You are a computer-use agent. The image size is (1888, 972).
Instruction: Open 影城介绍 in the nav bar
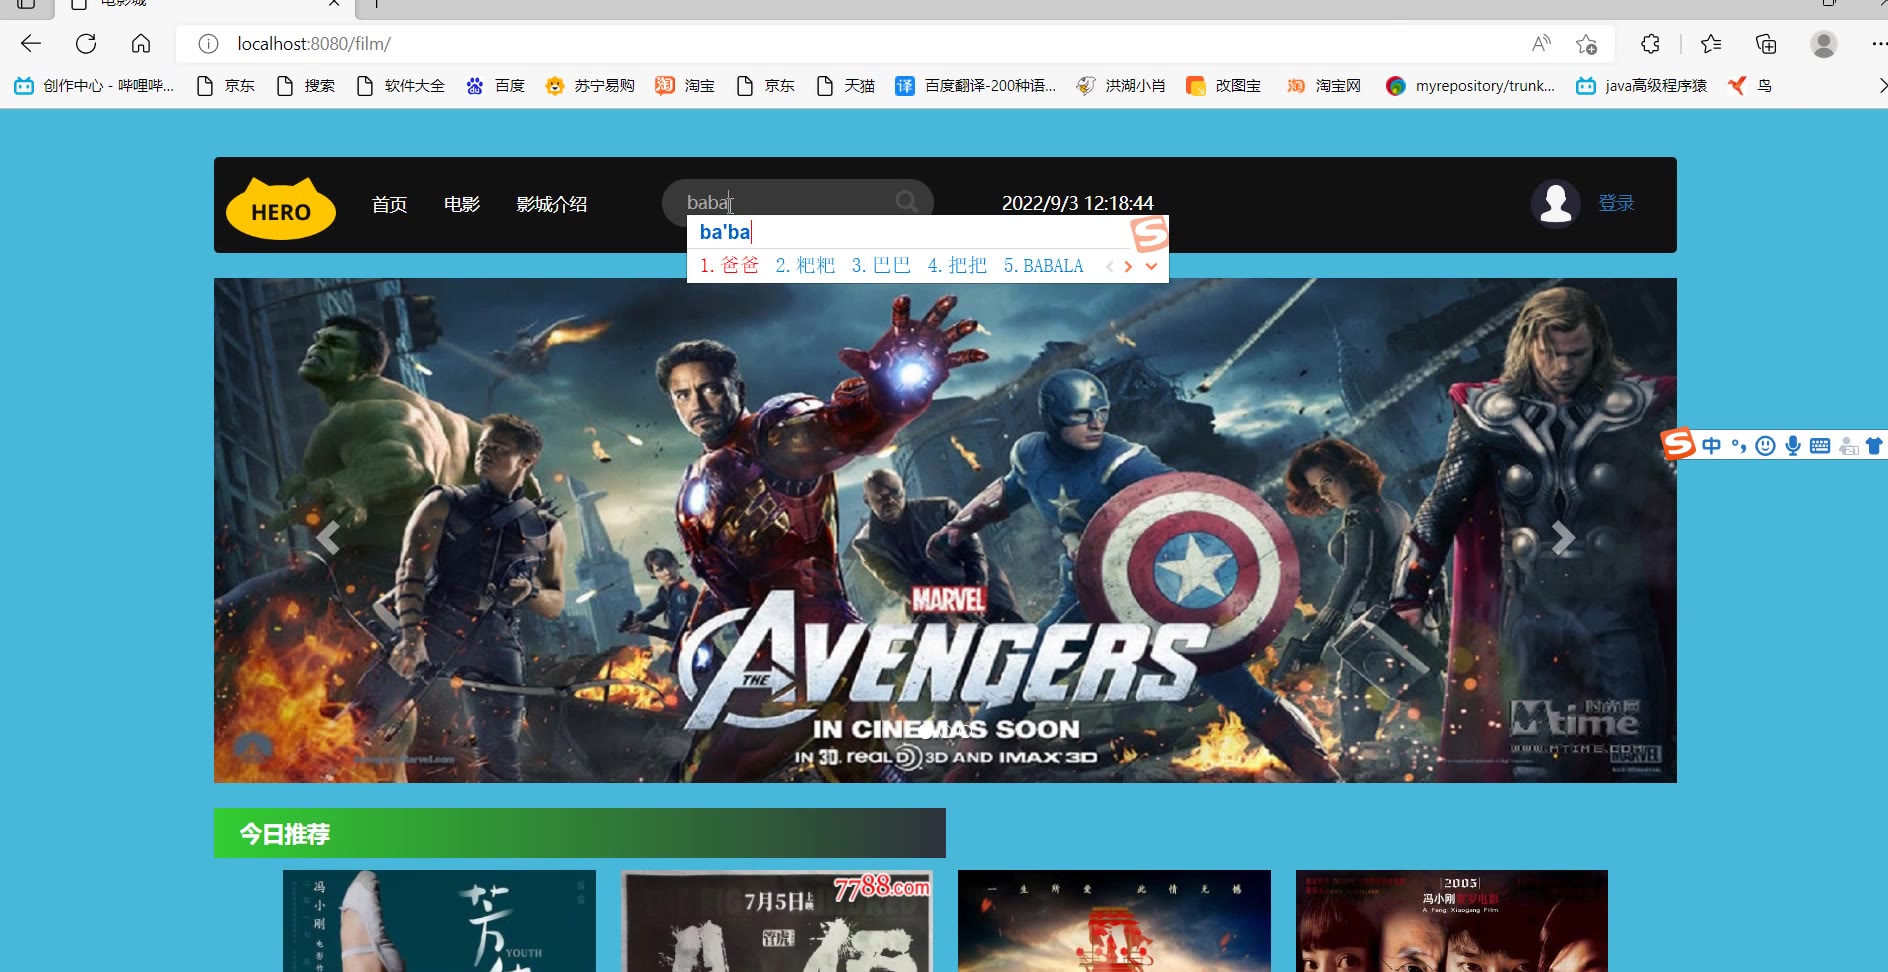click(x=551, y=204)
